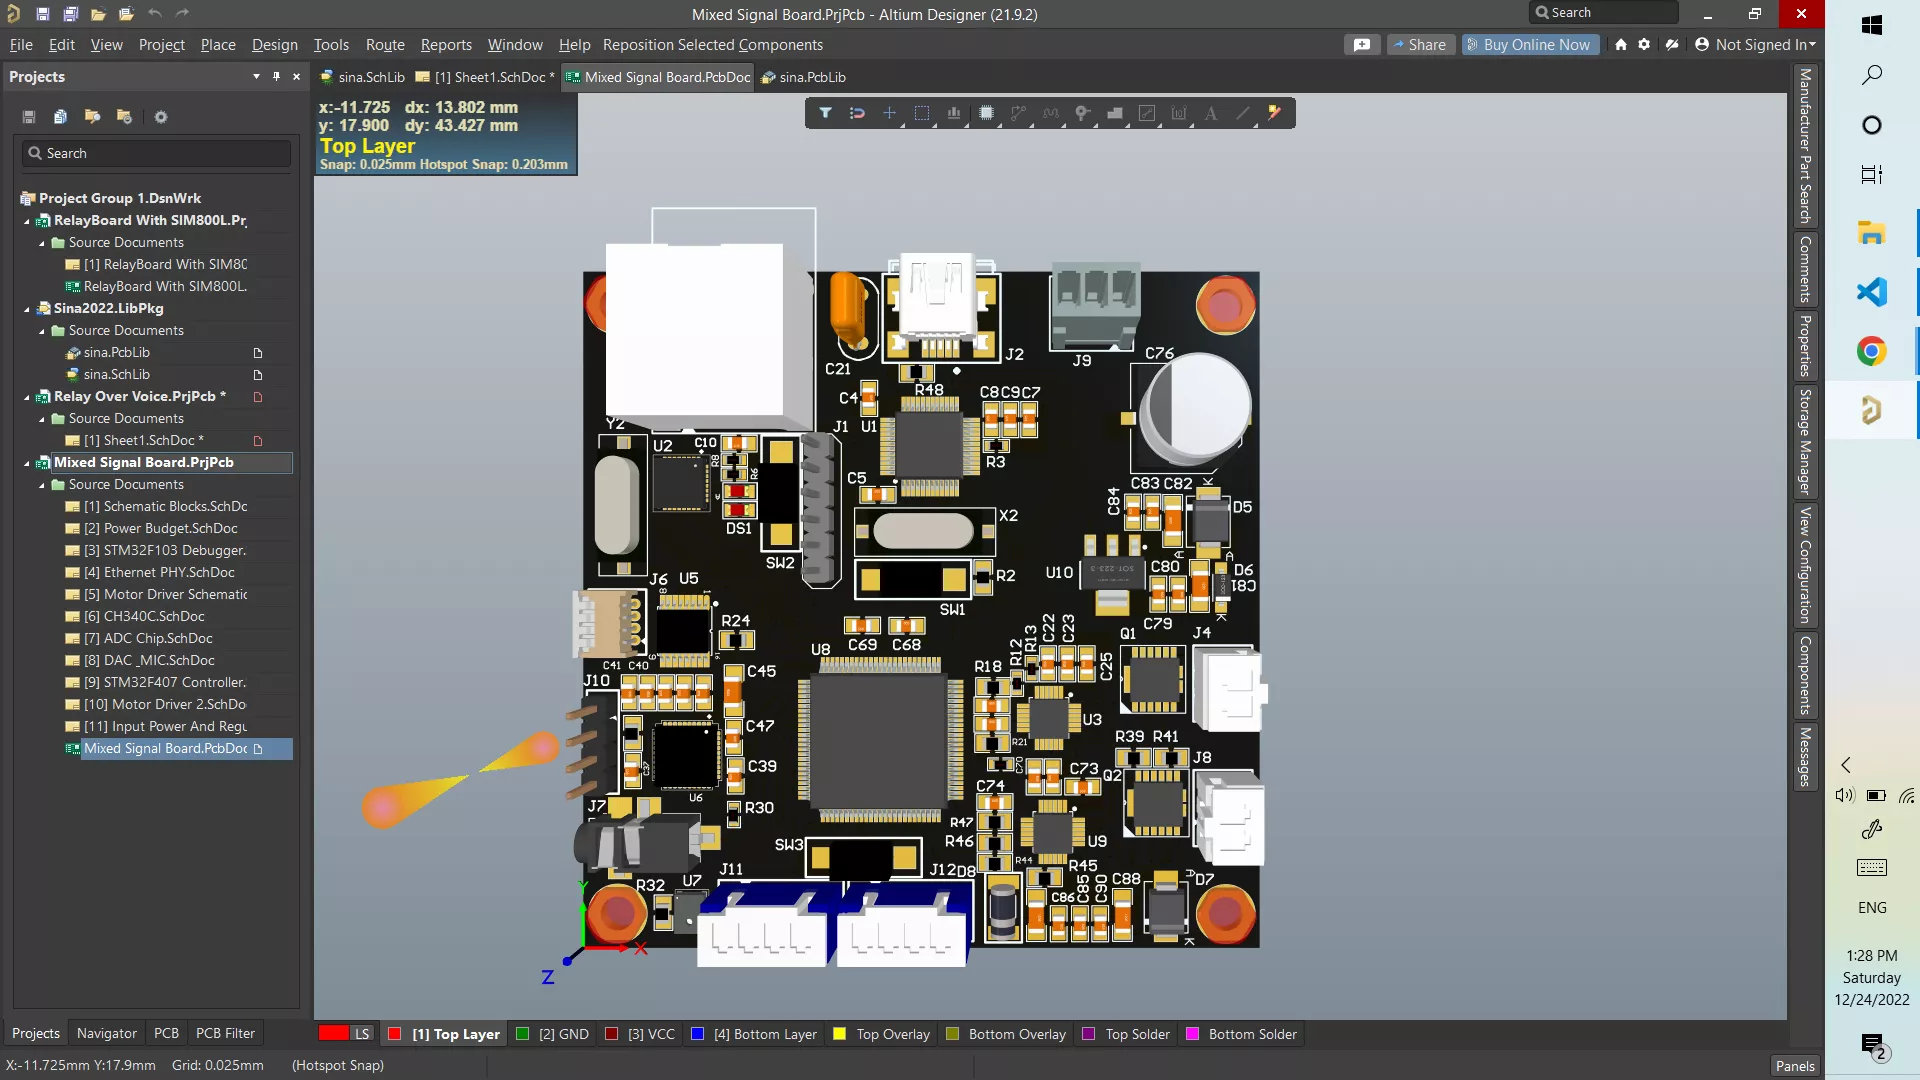Open the Design menu
The image size is (1920, 1080).
274,45
